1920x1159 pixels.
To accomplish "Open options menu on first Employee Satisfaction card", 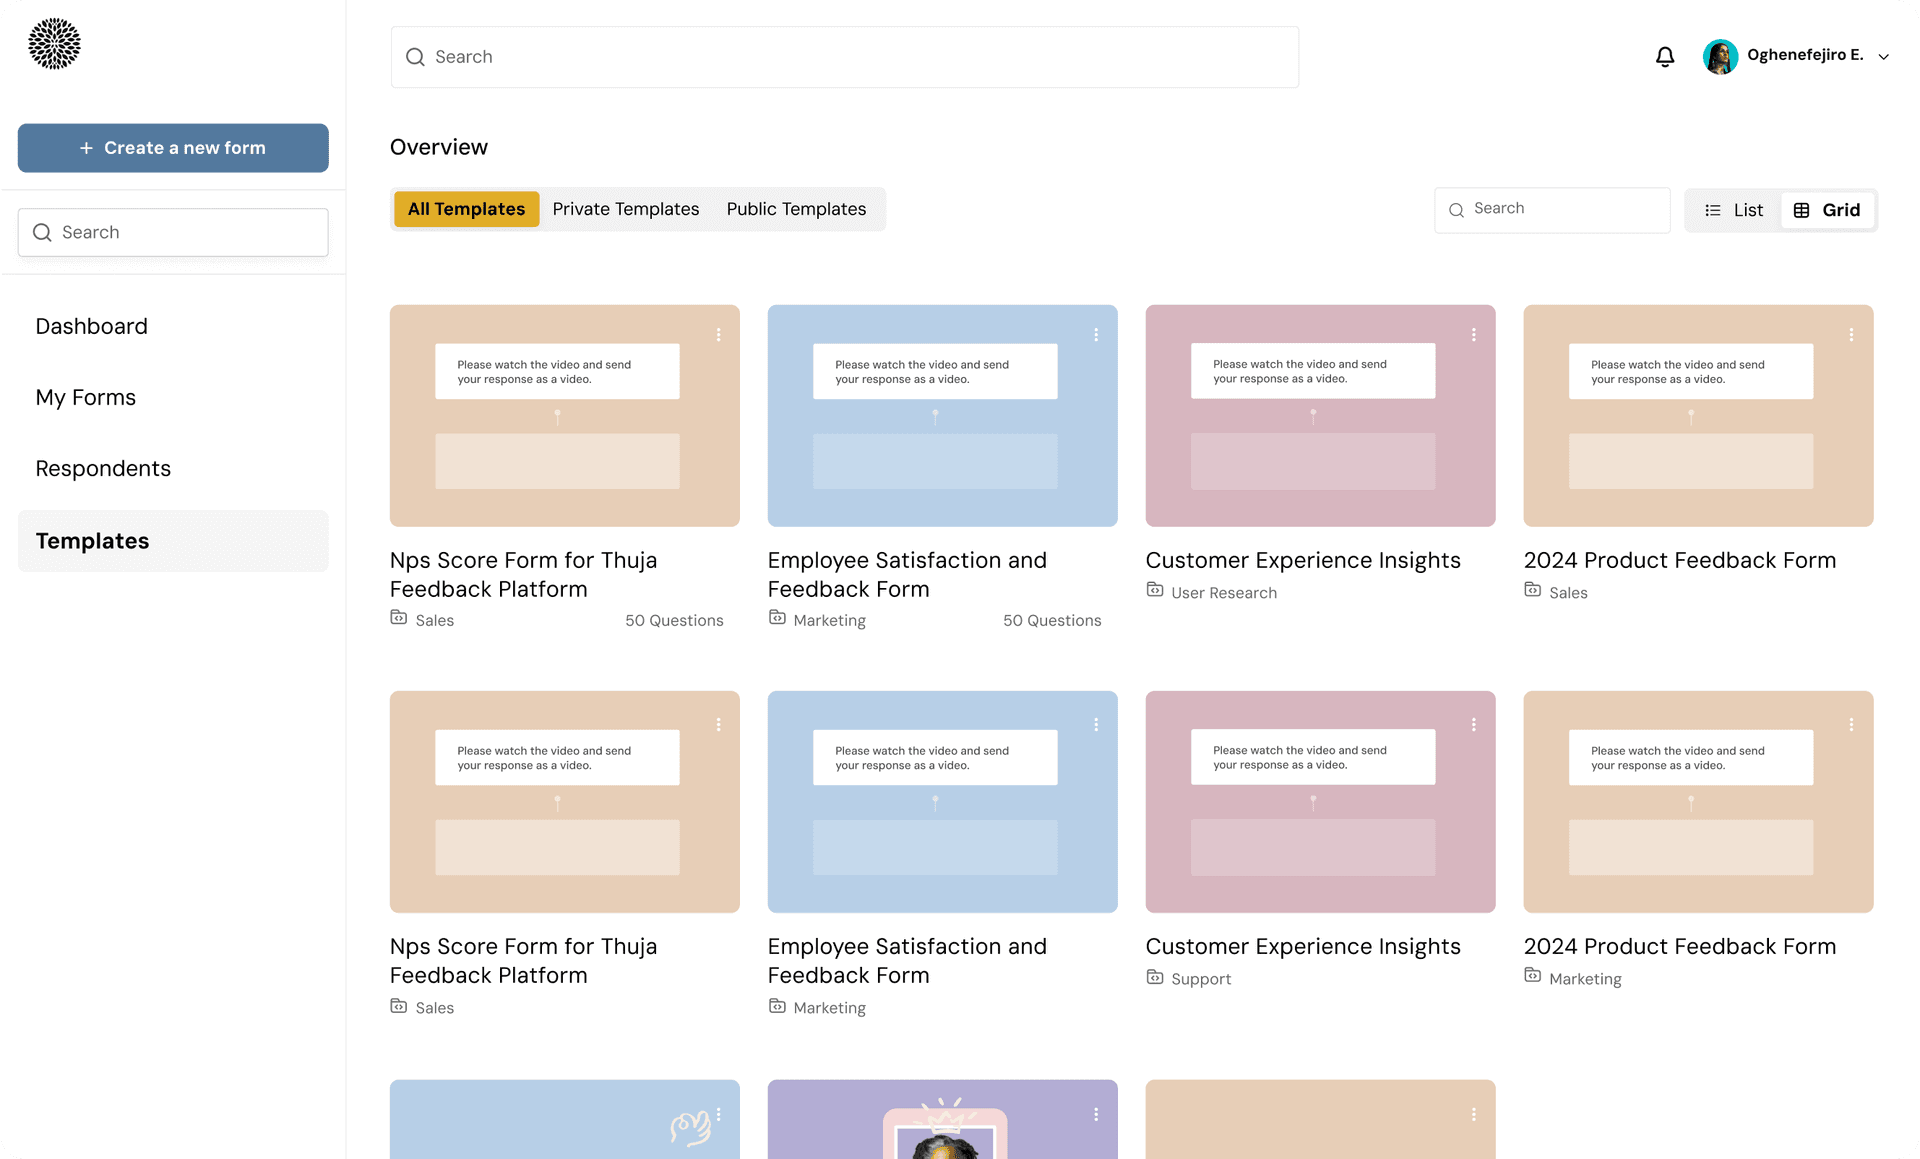I will coord(1096,335).
